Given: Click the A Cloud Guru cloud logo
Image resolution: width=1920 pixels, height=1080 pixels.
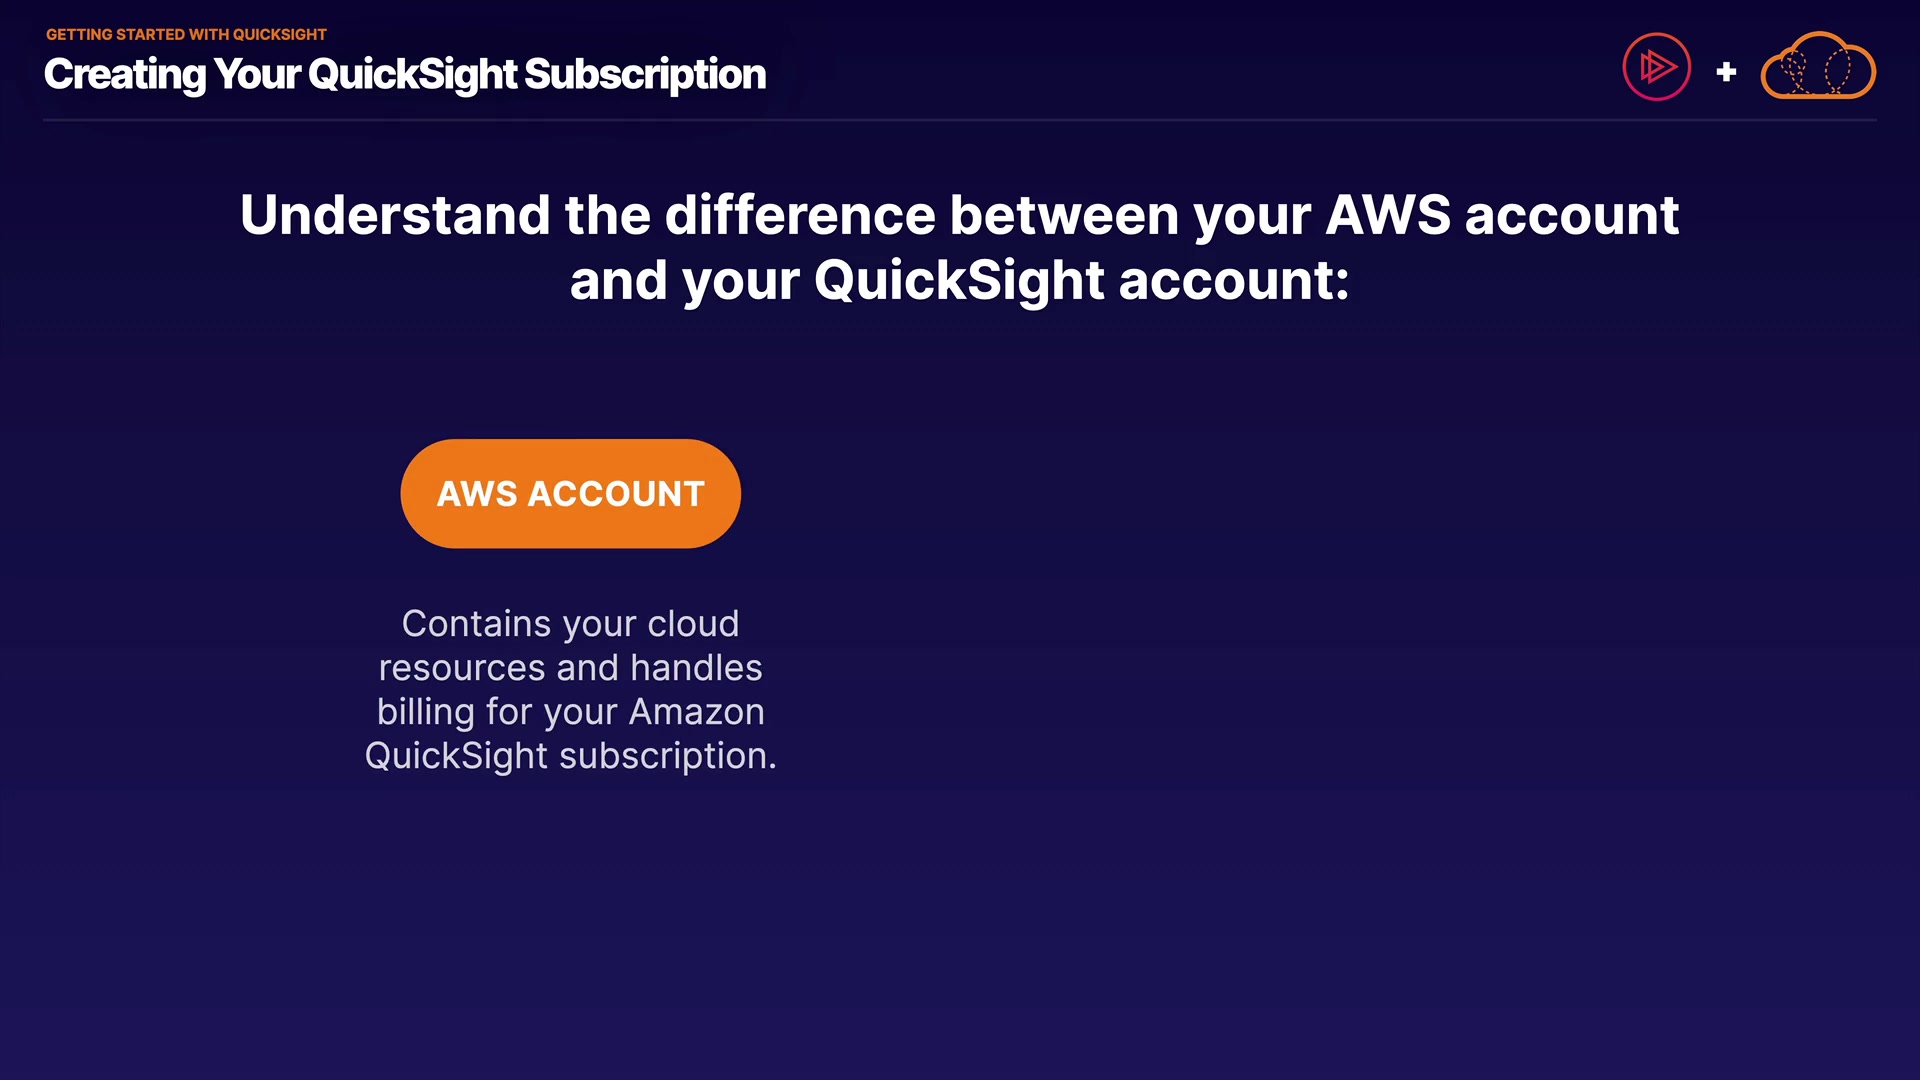Looking at the screenshot, I should click(1817, 67).
